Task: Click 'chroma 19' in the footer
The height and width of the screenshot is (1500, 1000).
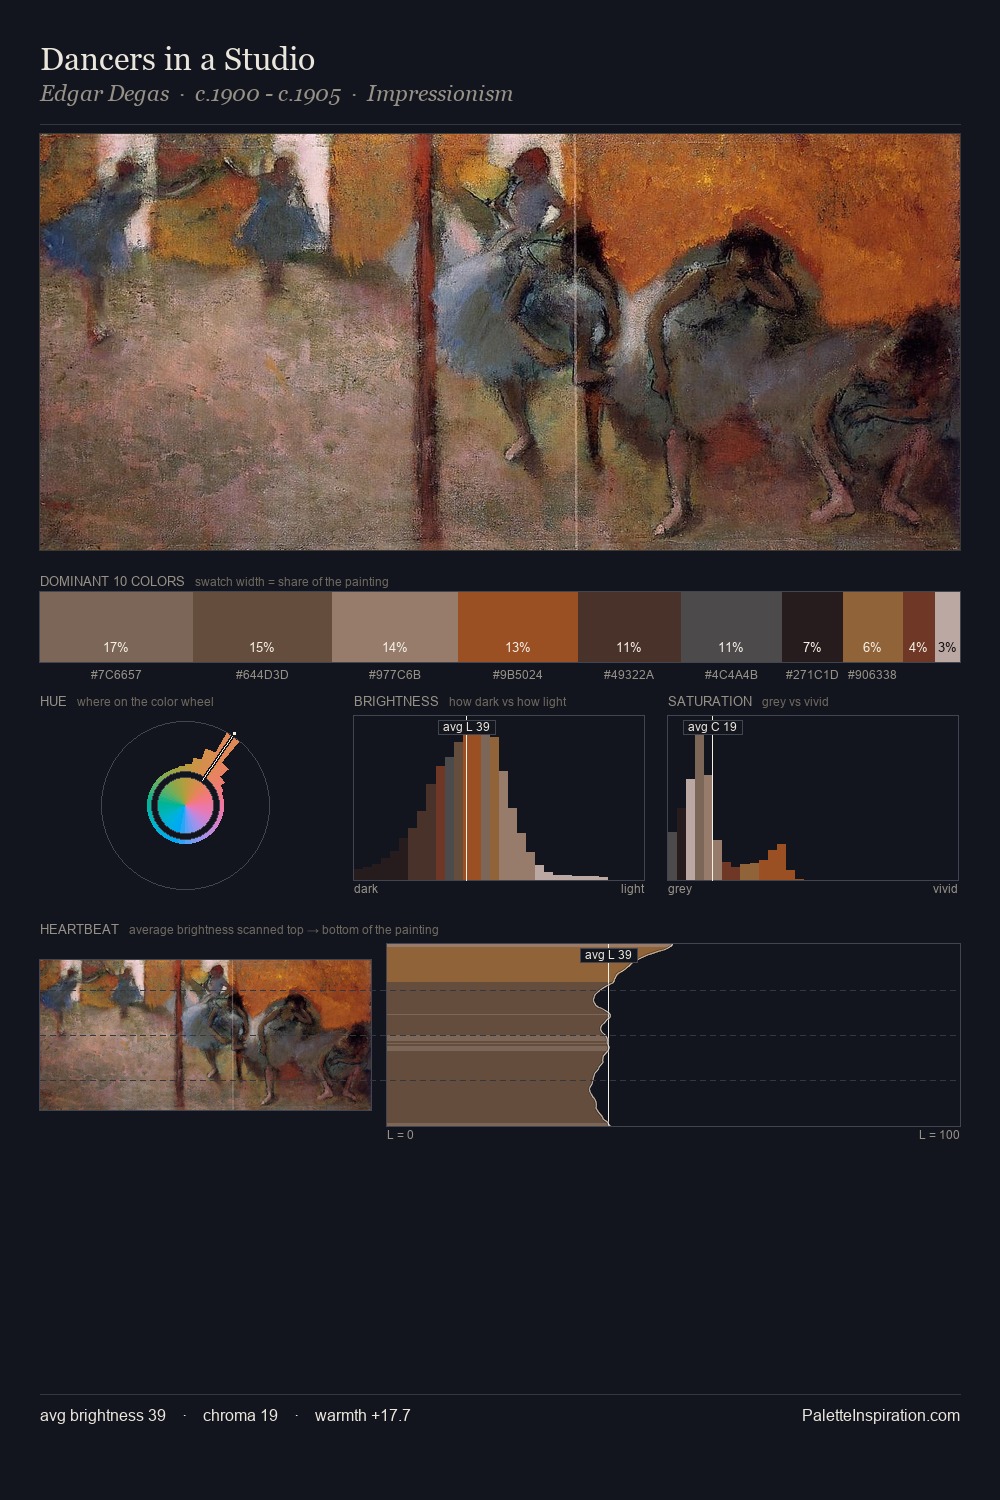Action: click(x=240, y=1415)
